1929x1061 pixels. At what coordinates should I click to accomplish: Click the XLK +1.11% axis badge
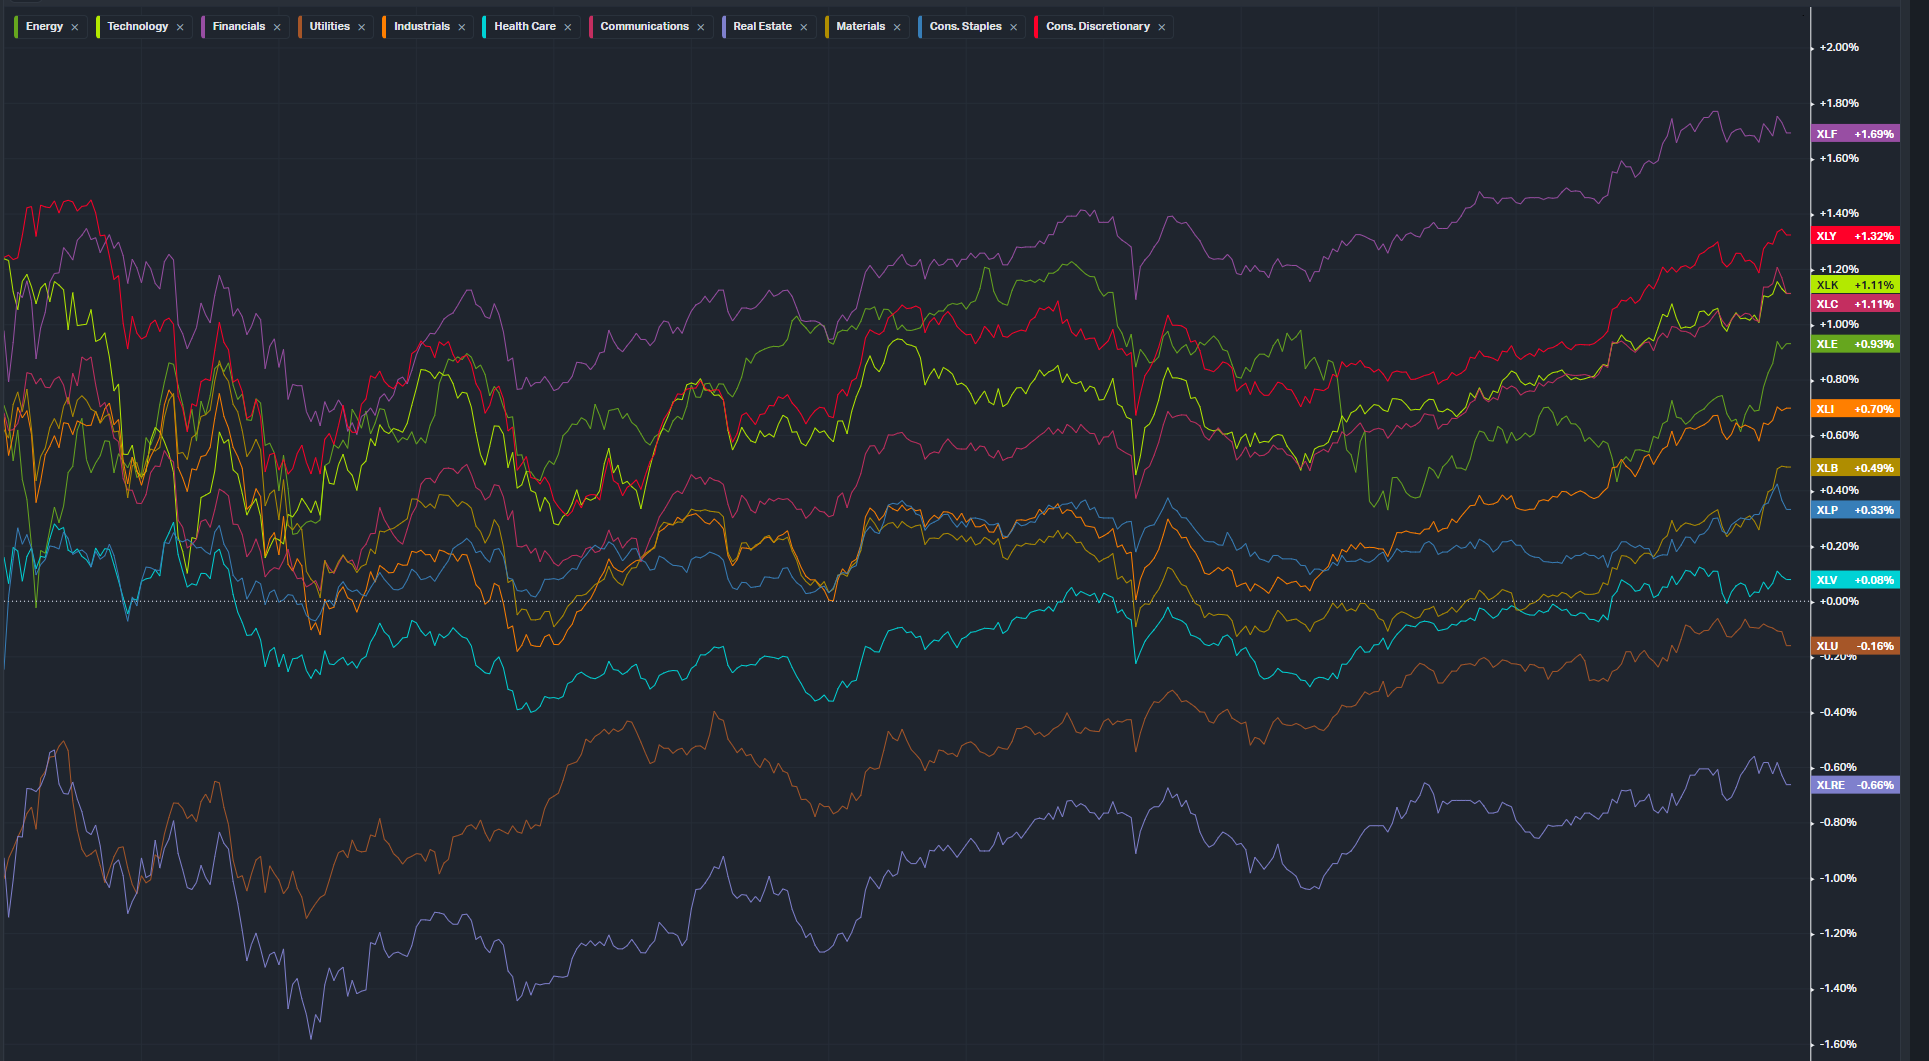1855,285
